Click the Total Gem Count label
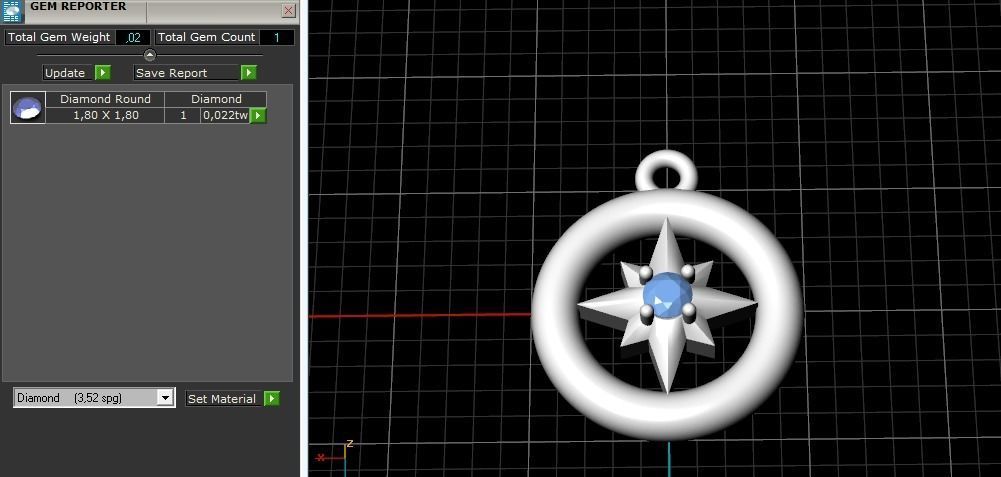1001x477 pixels. tap(206, 38)
